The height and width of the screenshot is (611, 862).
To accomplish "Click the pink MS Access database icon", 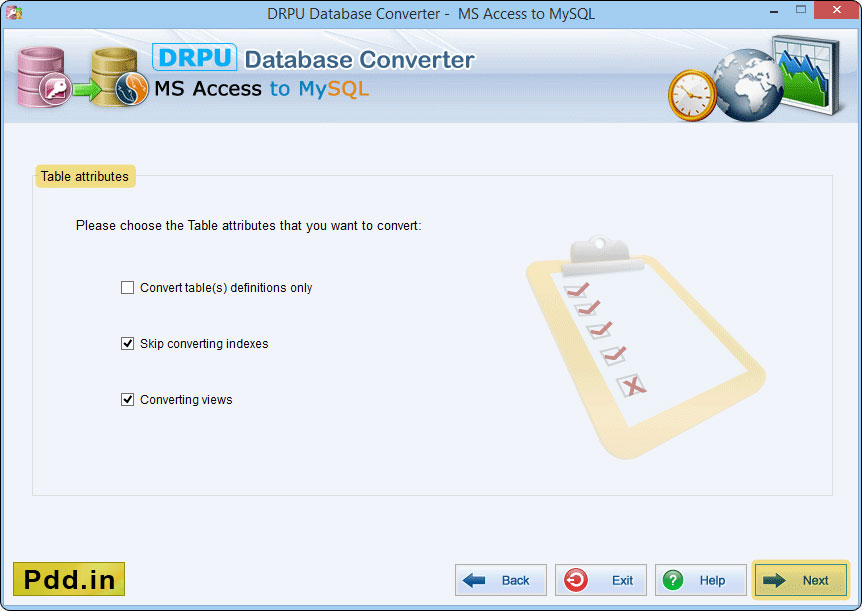I will [x=43, y=77].
